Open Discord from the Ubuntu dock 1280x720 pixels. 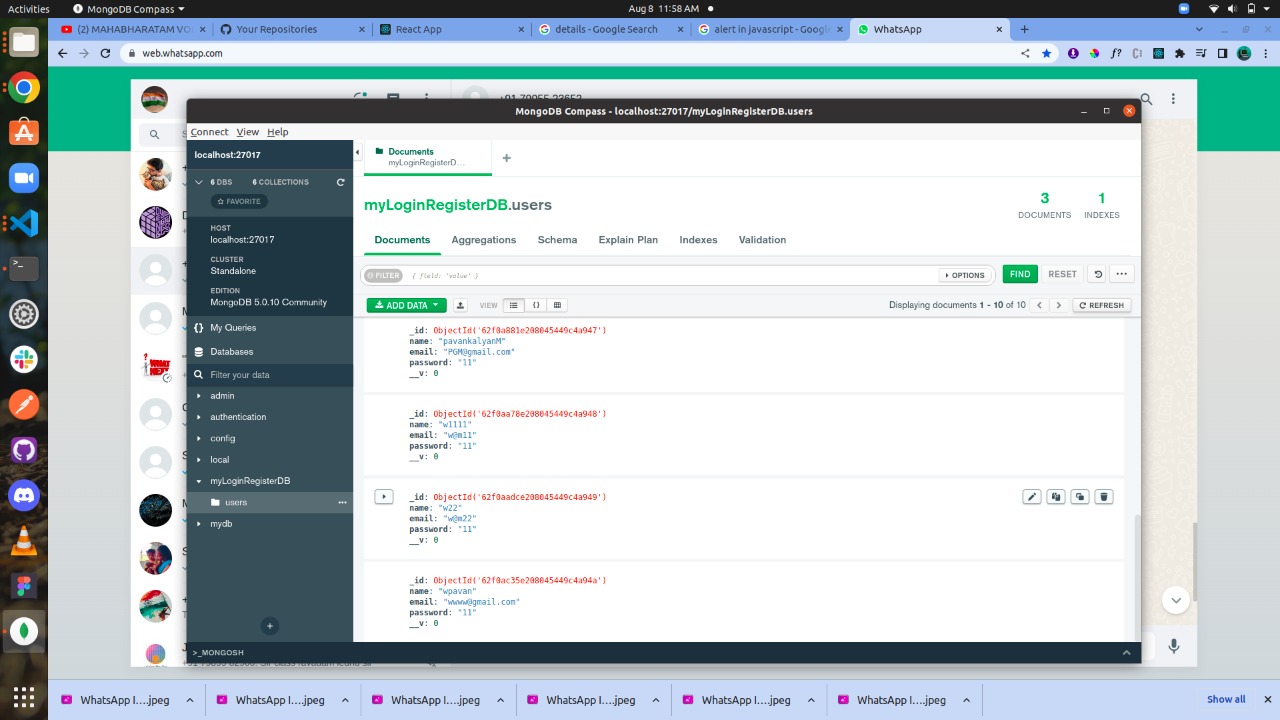tap(24, 495)
